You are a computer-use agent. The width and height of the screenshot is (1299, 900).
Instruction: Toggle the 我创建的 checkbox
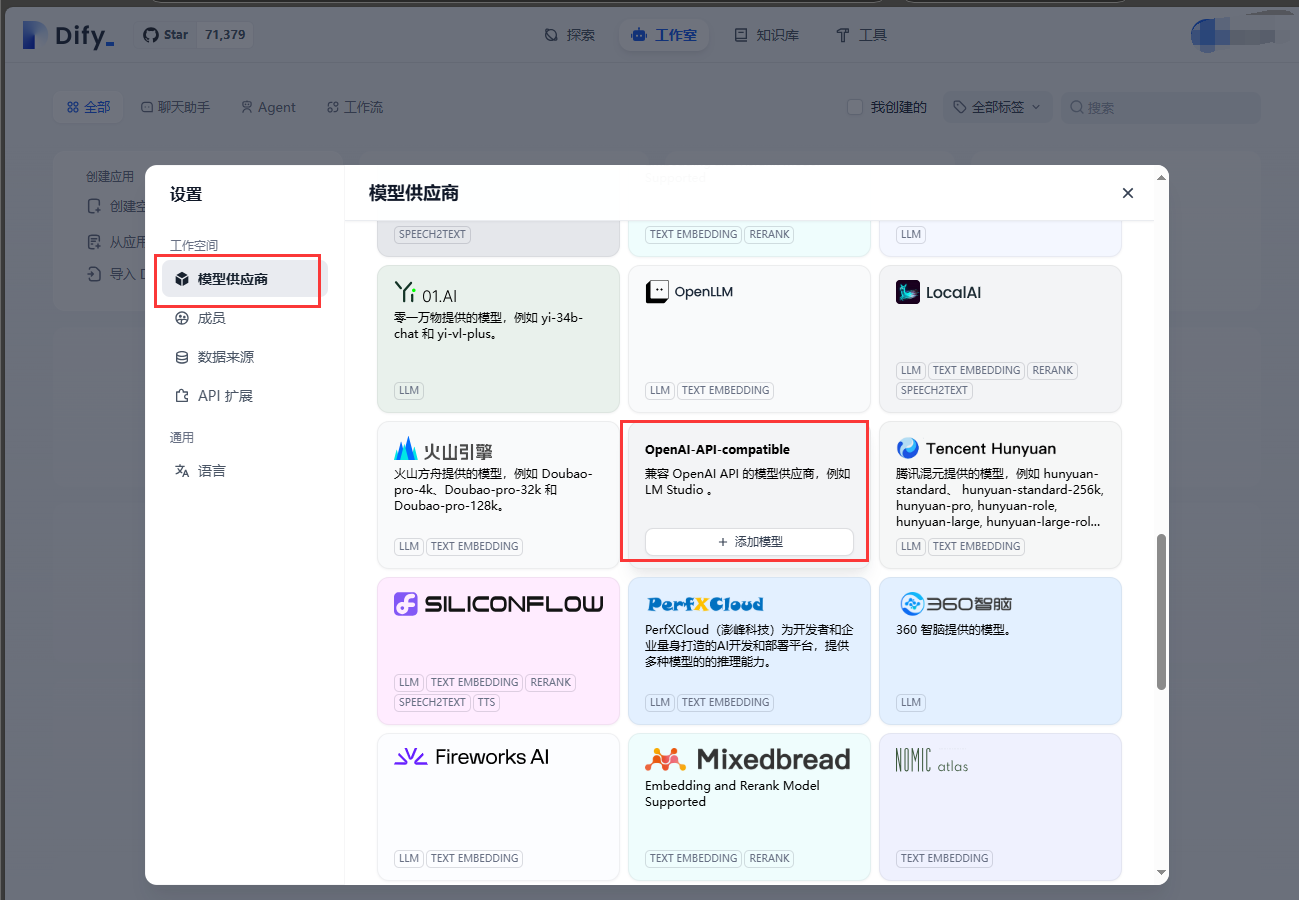click(855, 107)
